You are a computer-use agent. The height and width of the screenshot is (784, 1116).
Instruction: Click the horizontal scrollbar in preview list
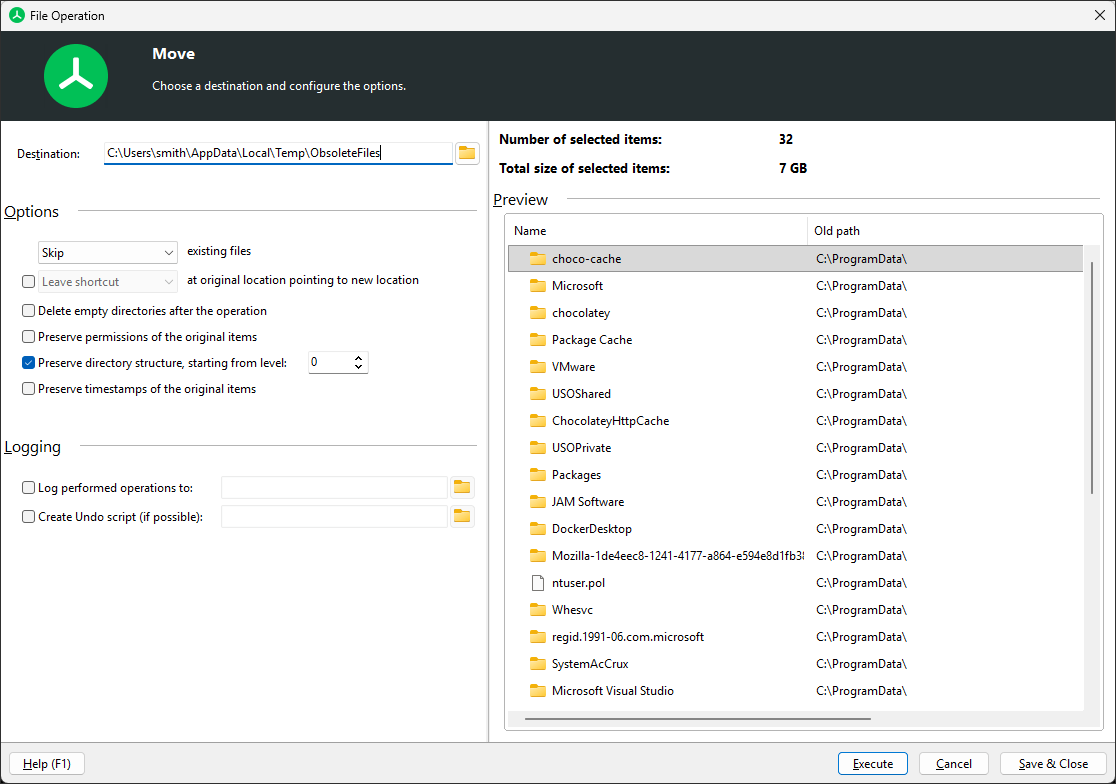click(697, 718)
